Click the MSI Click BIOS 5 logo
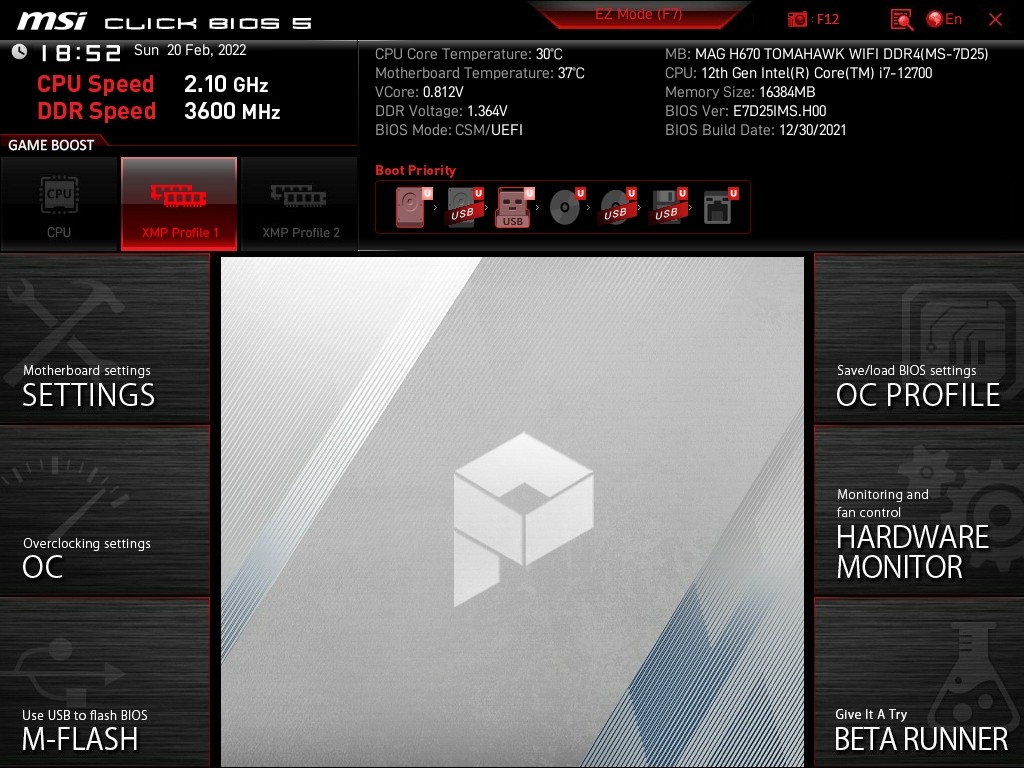 [164, 22]
